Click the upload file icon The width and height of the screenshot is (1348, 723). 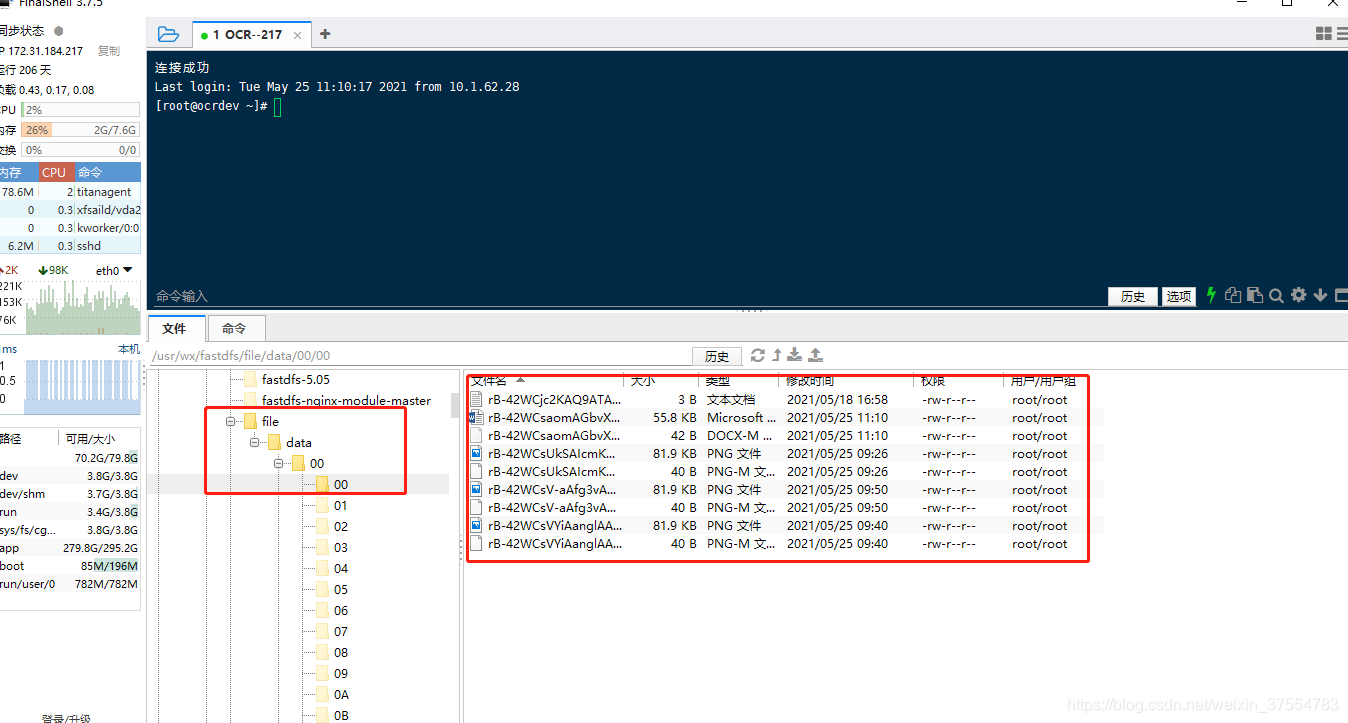815,355
